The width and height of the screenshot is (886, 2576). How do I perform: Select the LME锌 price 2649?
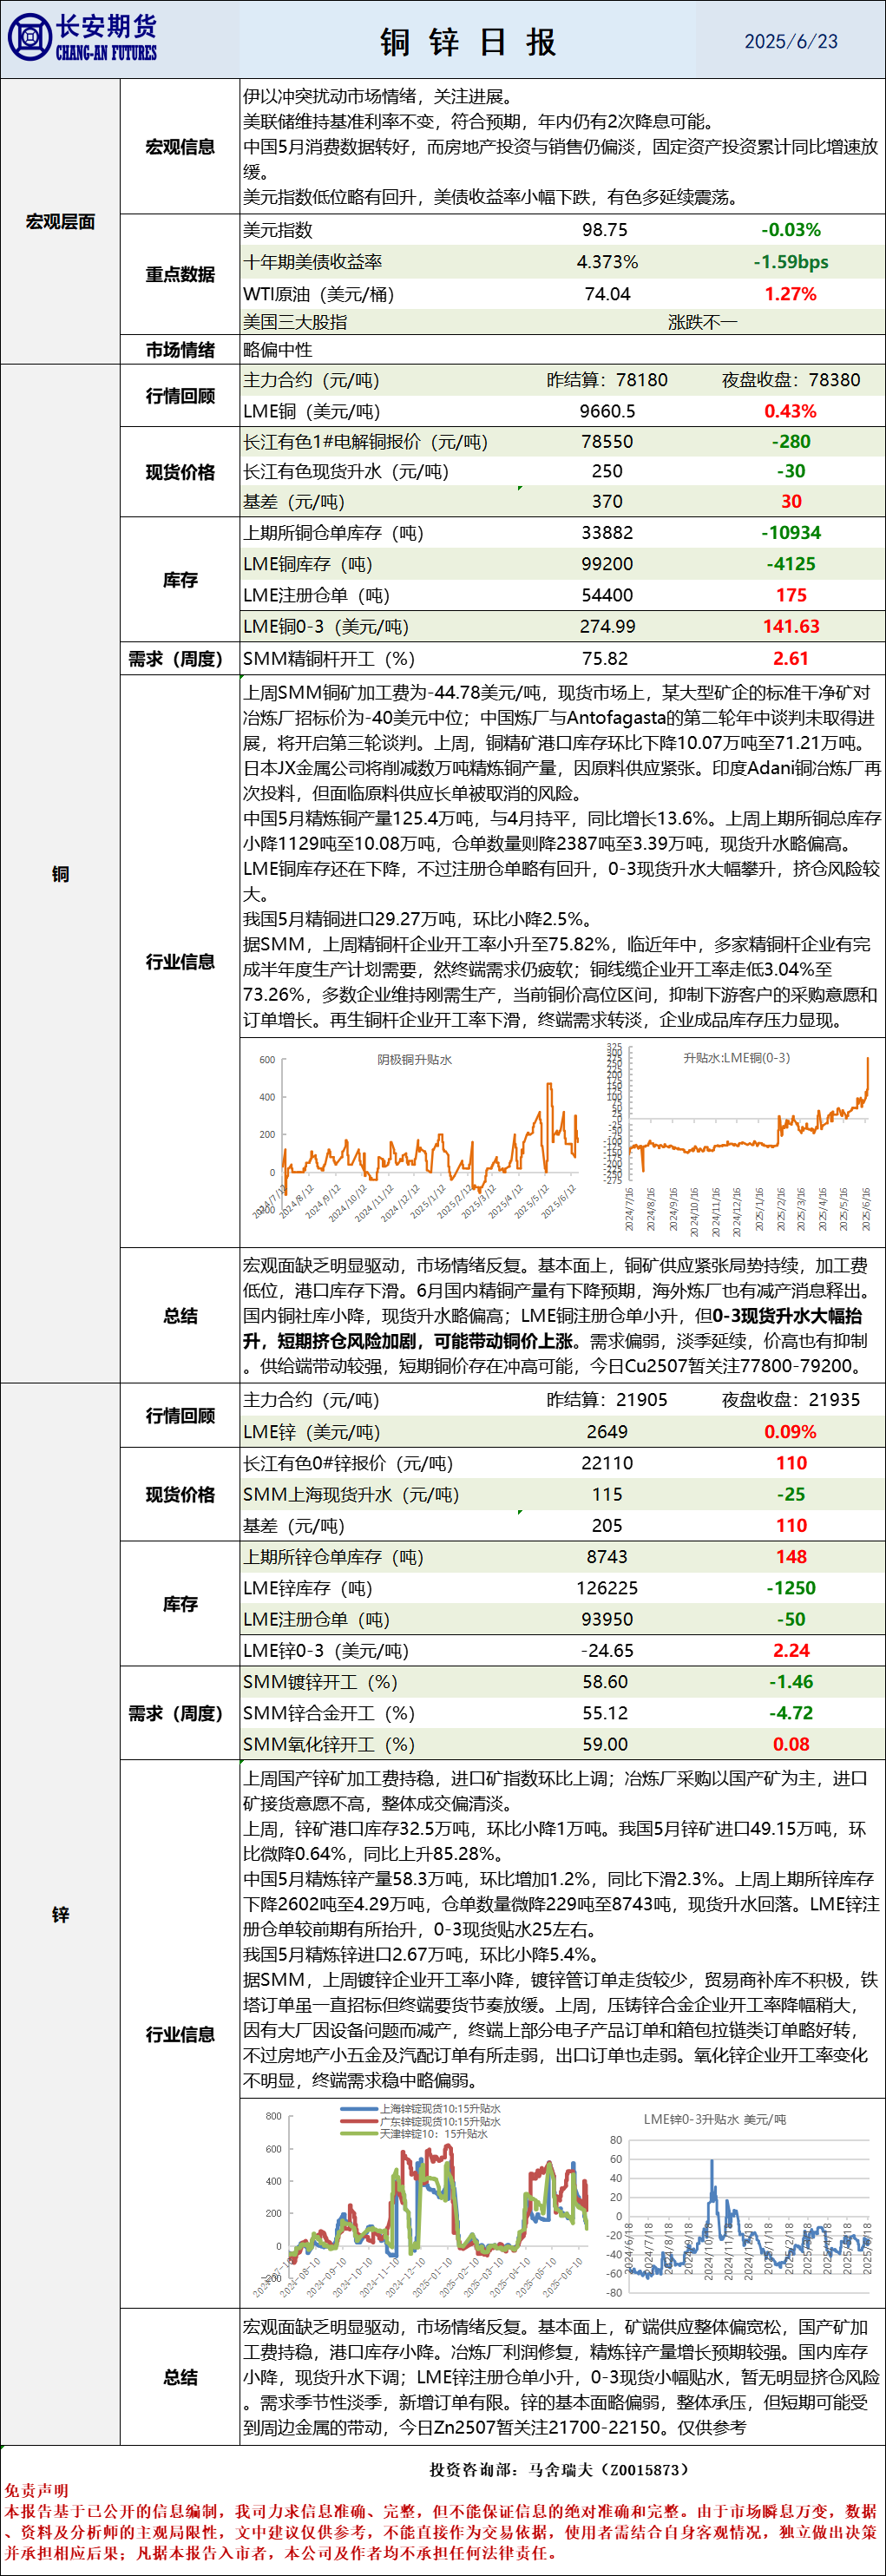click(607, 1432)
